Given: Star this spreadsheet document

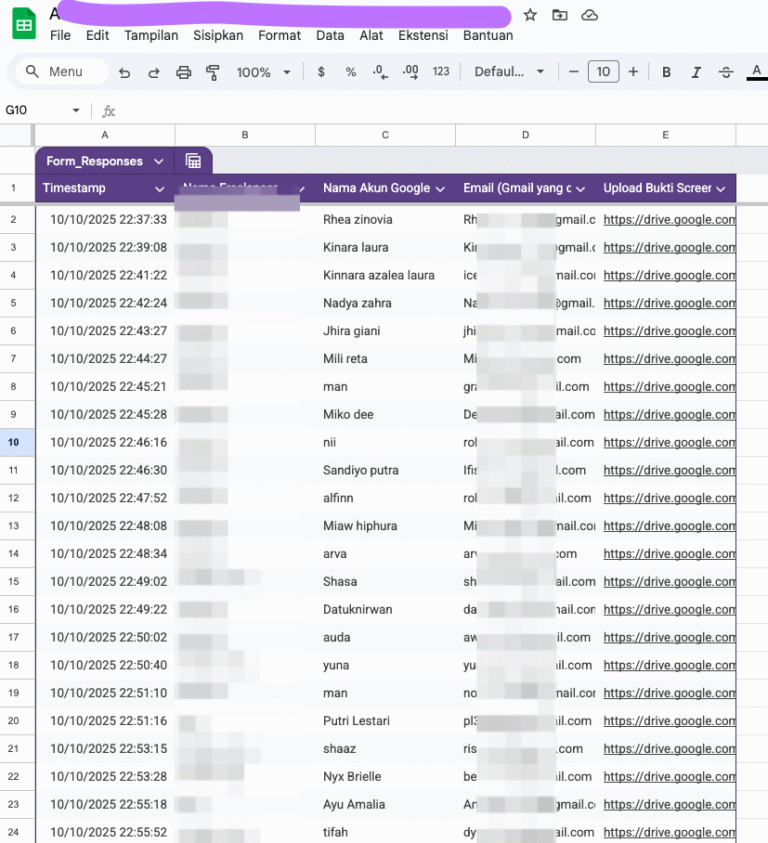Looking at the screenshot, I should point(530,15).
